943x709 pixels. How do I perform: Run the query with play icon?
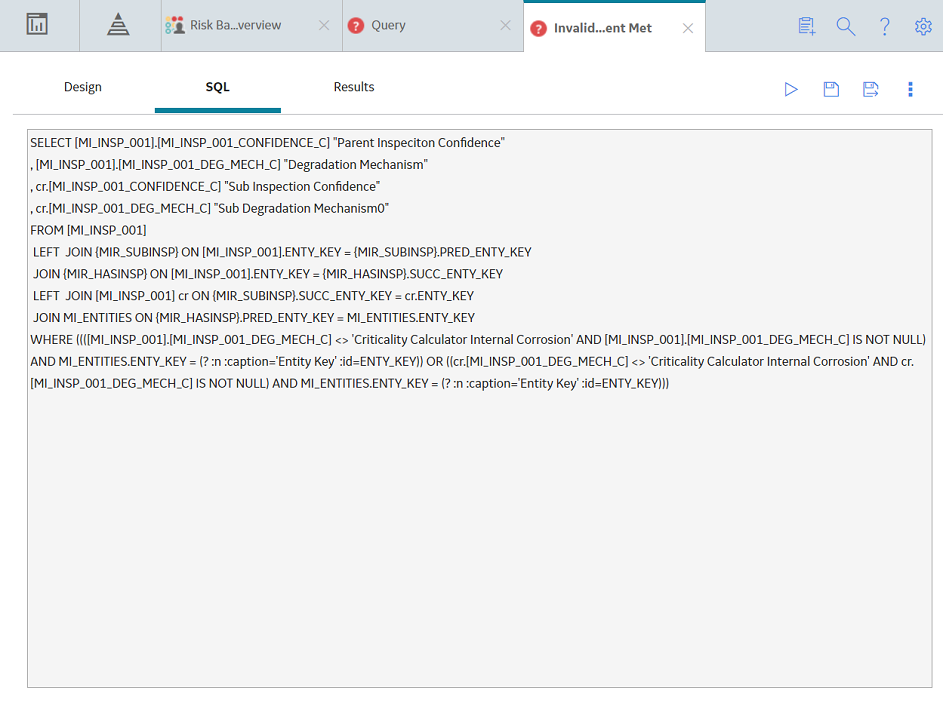[x=791, y=90]
